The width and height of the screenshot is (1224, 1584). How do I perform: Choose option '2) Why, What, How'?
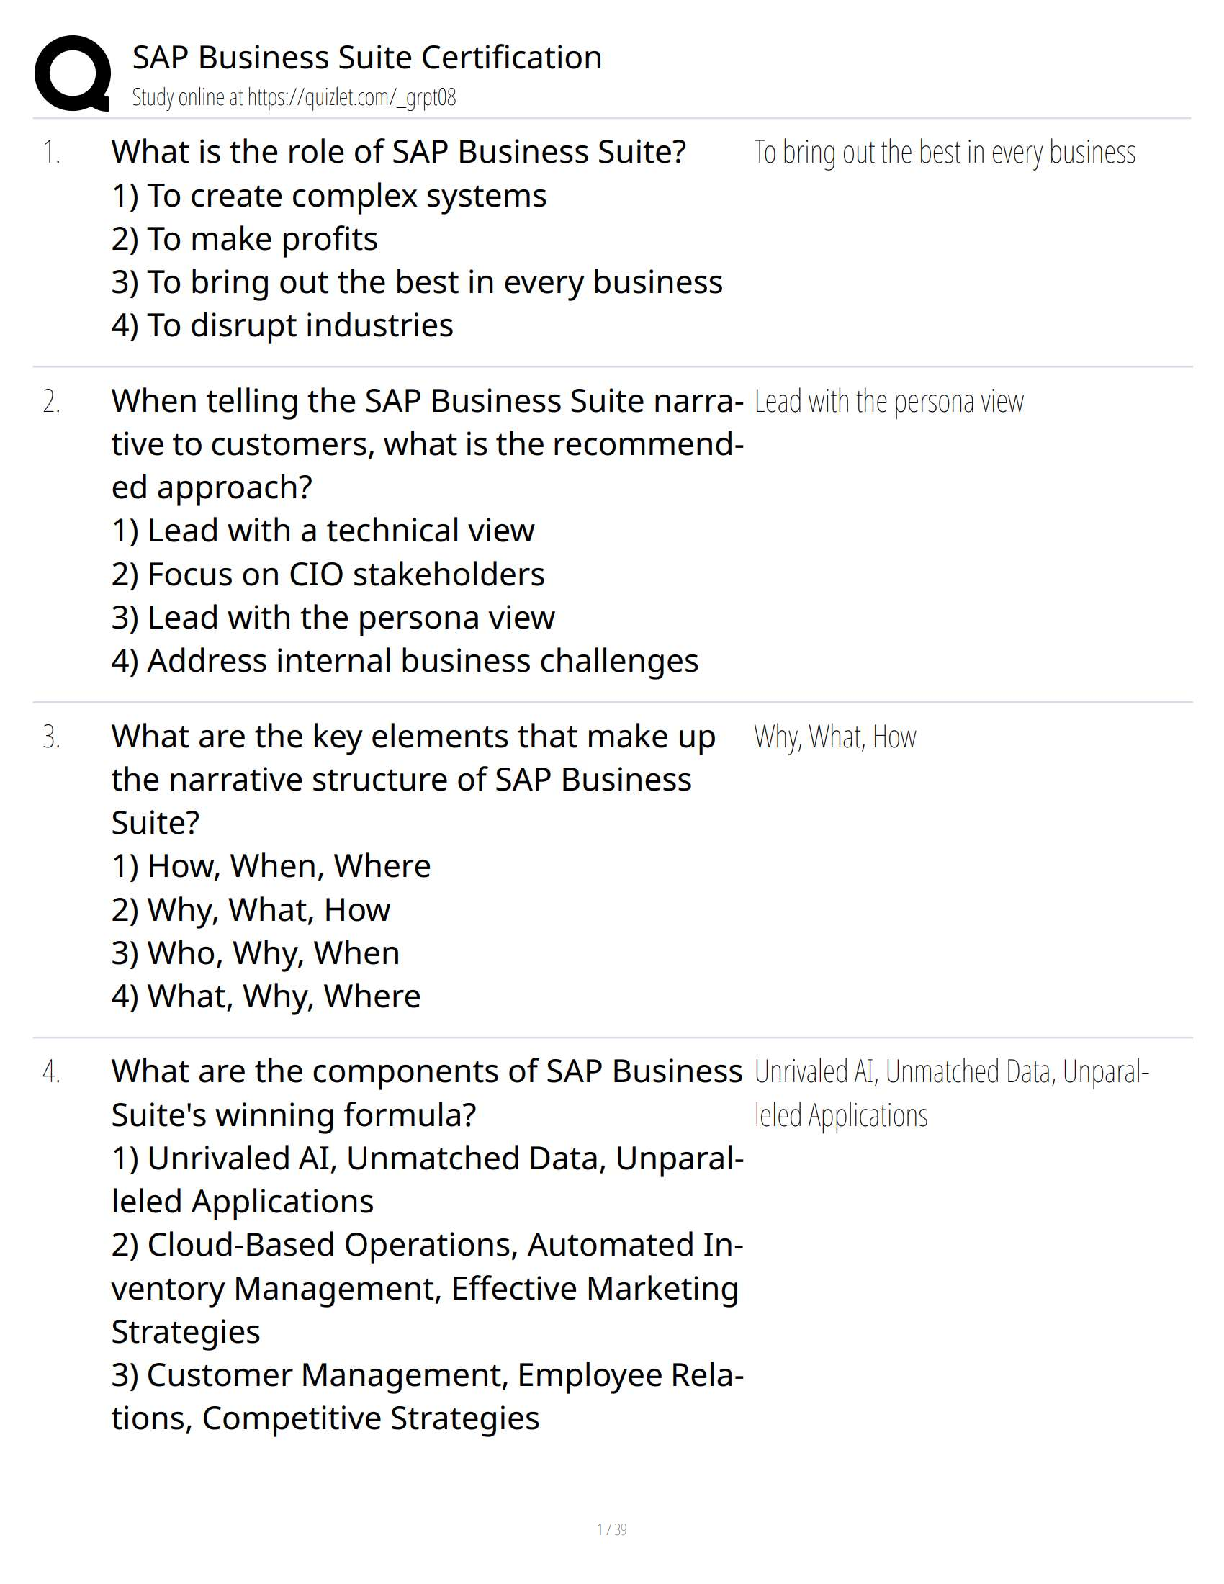point(251,910)
